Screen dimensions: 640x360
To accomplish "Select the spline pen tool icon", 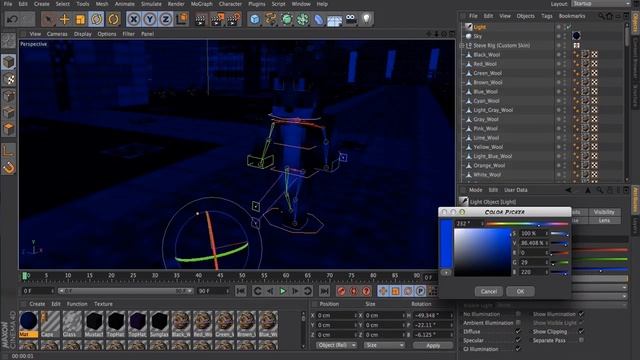I will click(x=271, y=19).
